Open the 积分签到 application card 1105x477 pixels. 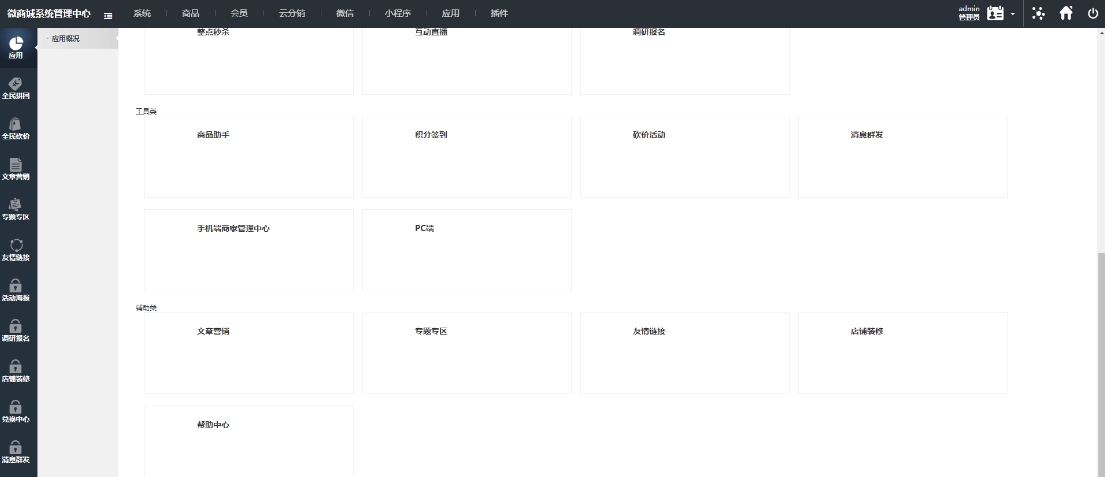(x=467, y=156)
